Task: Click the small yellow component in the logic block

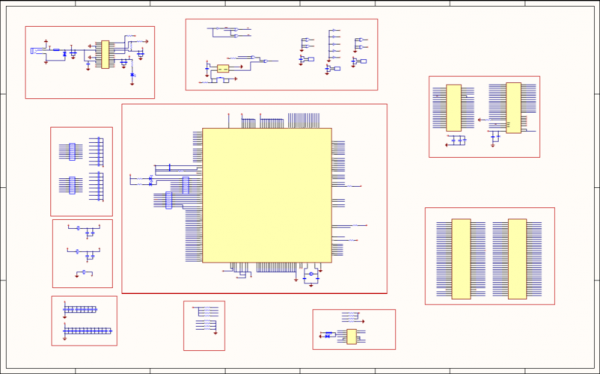Action: click(x=223, y=69)
